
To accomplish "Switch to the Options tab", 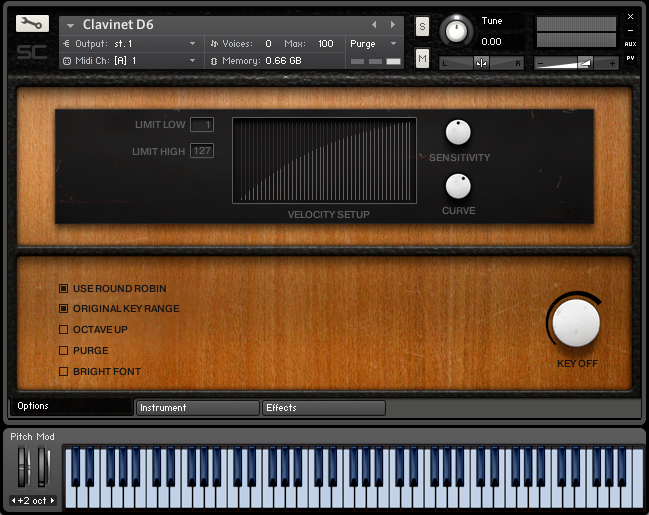I will tap(71, 407).
